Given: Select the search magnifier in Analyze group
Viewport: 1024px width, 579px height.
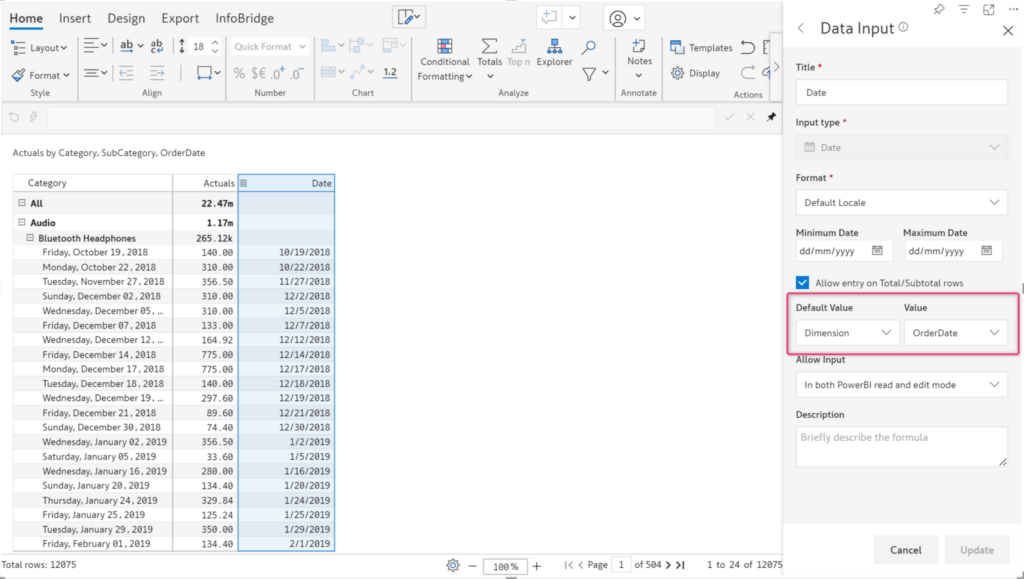Looking at the screenshot, I should pyautogui.click(x=588, y=46).
